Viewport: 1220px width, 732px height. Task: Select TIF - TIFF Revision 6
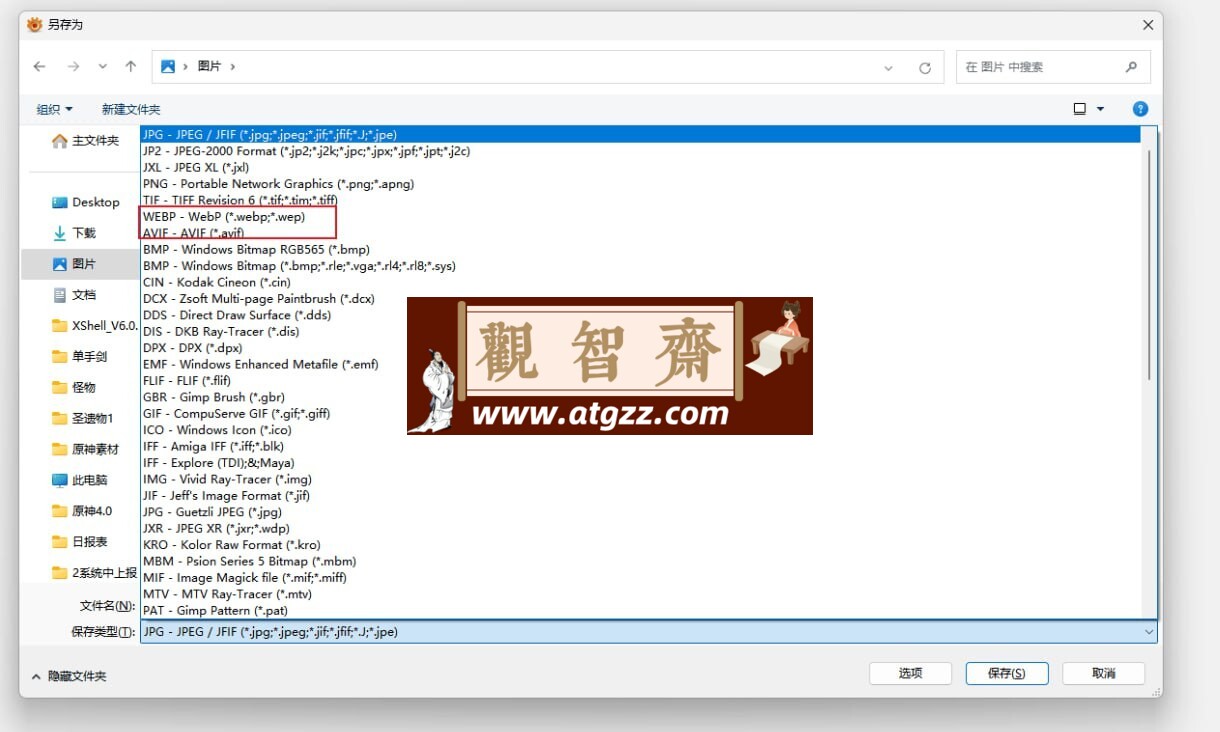pos(641,200)
